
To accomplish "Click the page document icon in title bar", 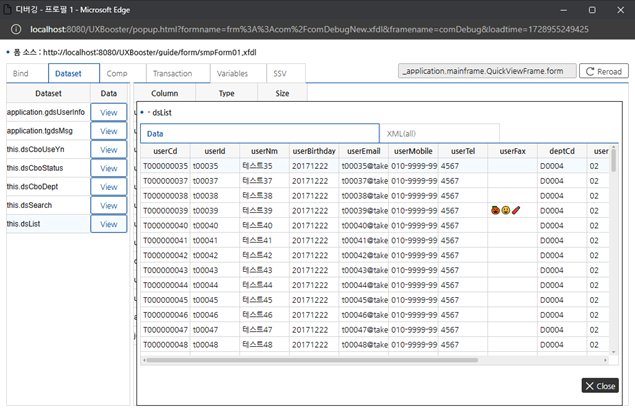I will [x=7, y=10].
